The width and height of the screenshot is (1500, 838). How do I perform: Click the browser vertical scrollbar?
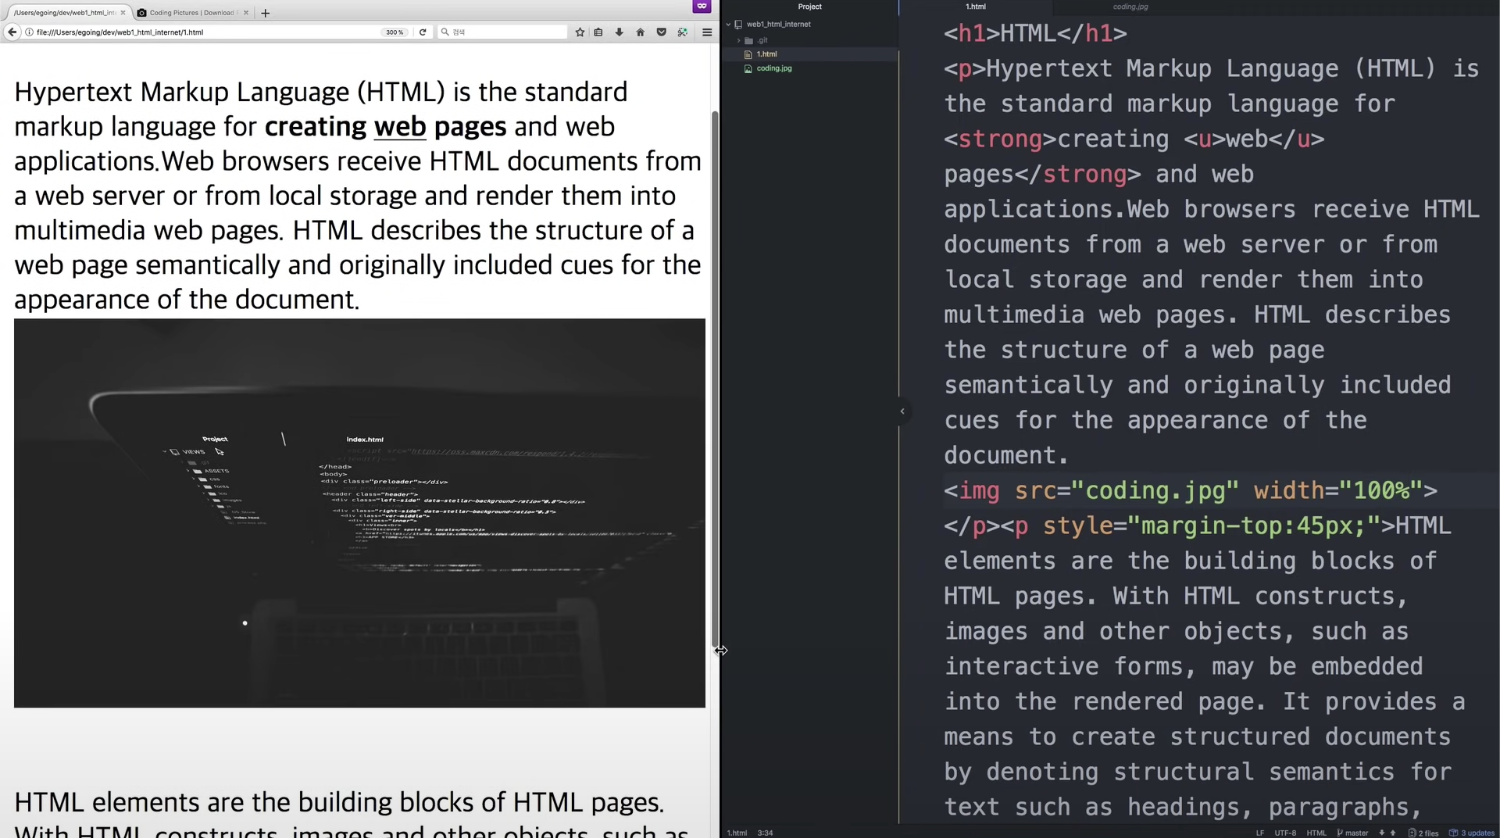[715, 380]
